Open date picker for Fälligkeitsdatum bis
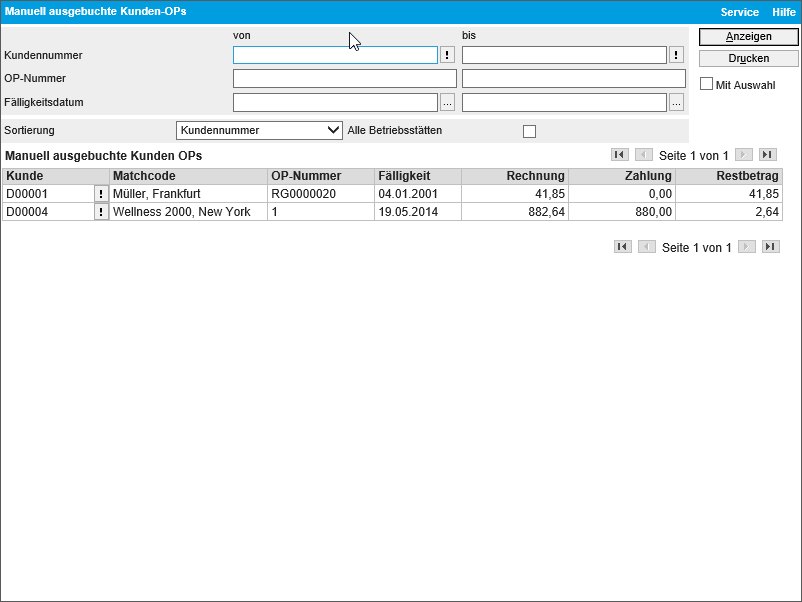Image resolution: width=802 pixels, height=602 pixels. 676,103
